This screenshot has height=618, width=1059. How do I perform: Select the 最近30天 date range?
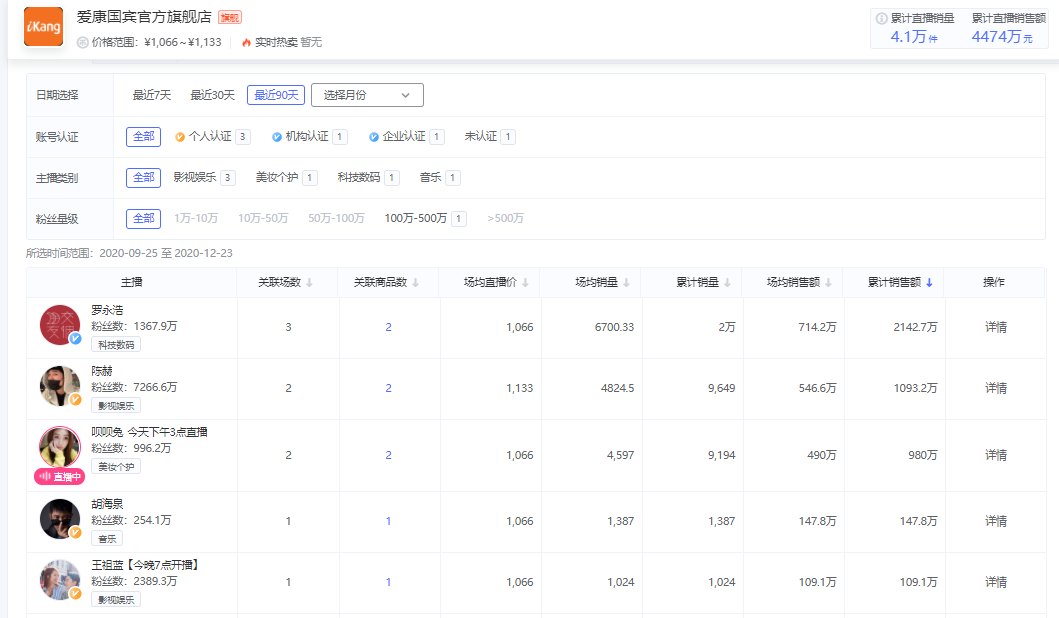click(213, 95)
